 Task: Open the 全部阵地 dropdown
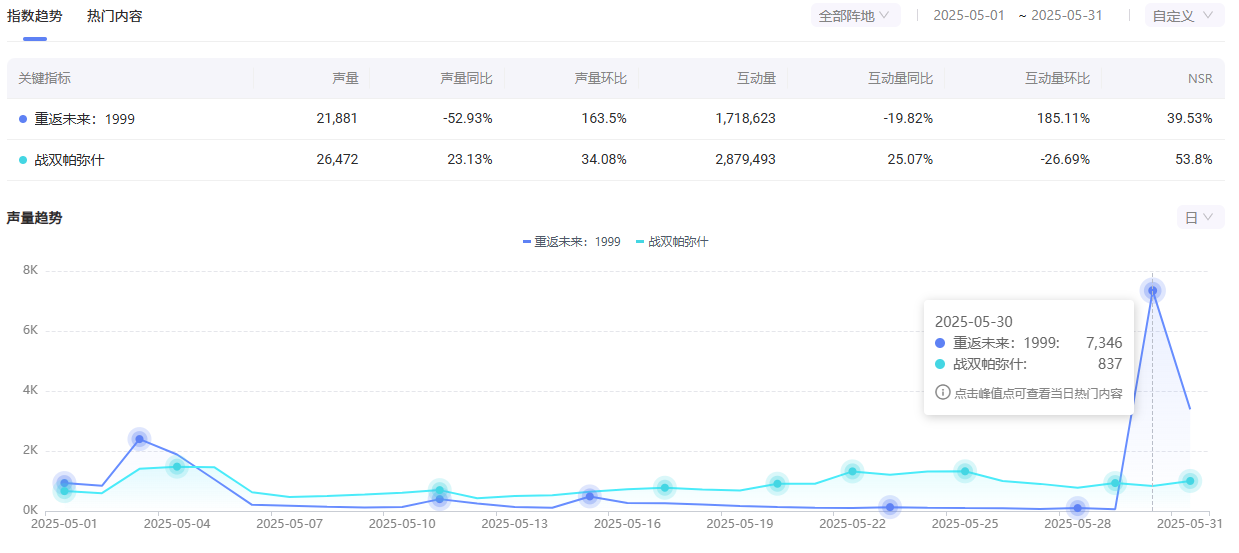pos(855,16)
